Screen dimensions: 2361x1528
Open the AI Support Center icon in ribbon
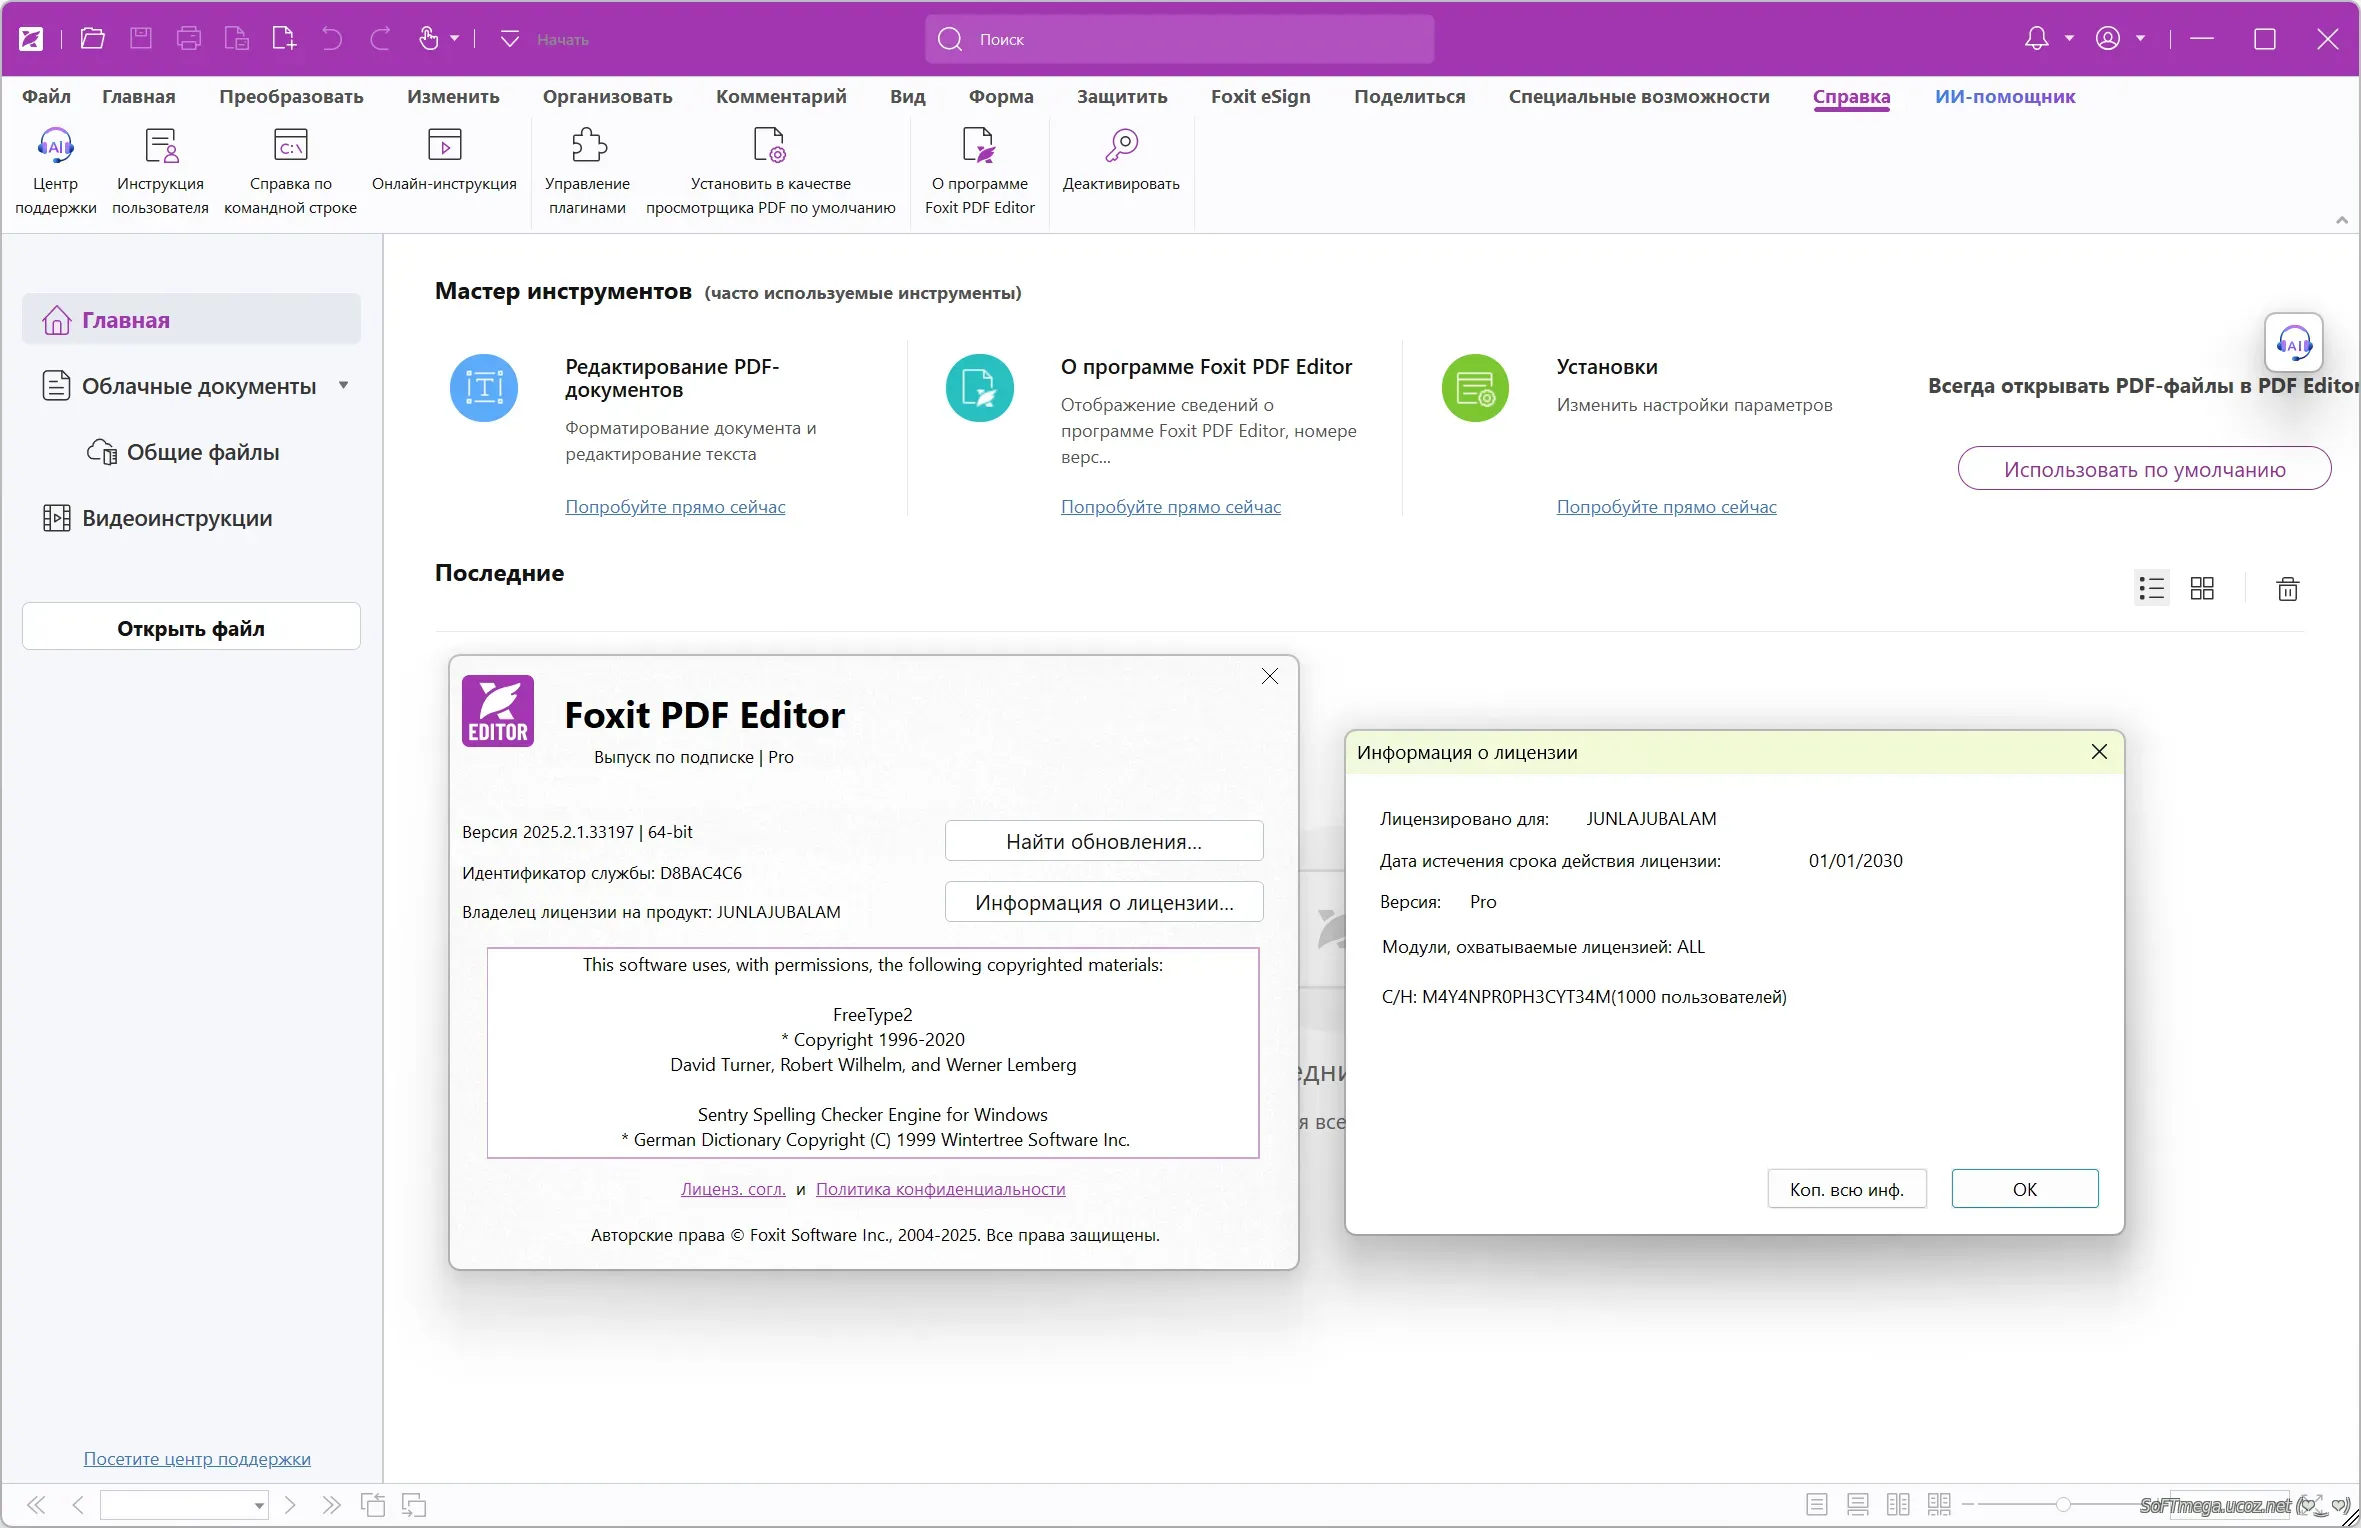tap(55, 147)
